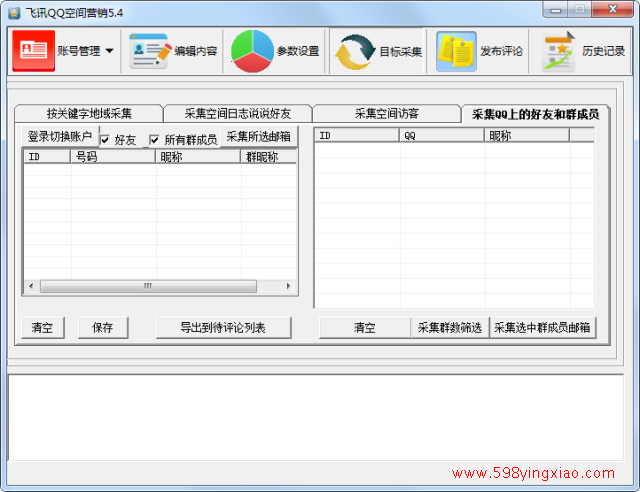Click the right panel 清空 button
The height and width of the screenshot is (492, 640).
point(365,327)
